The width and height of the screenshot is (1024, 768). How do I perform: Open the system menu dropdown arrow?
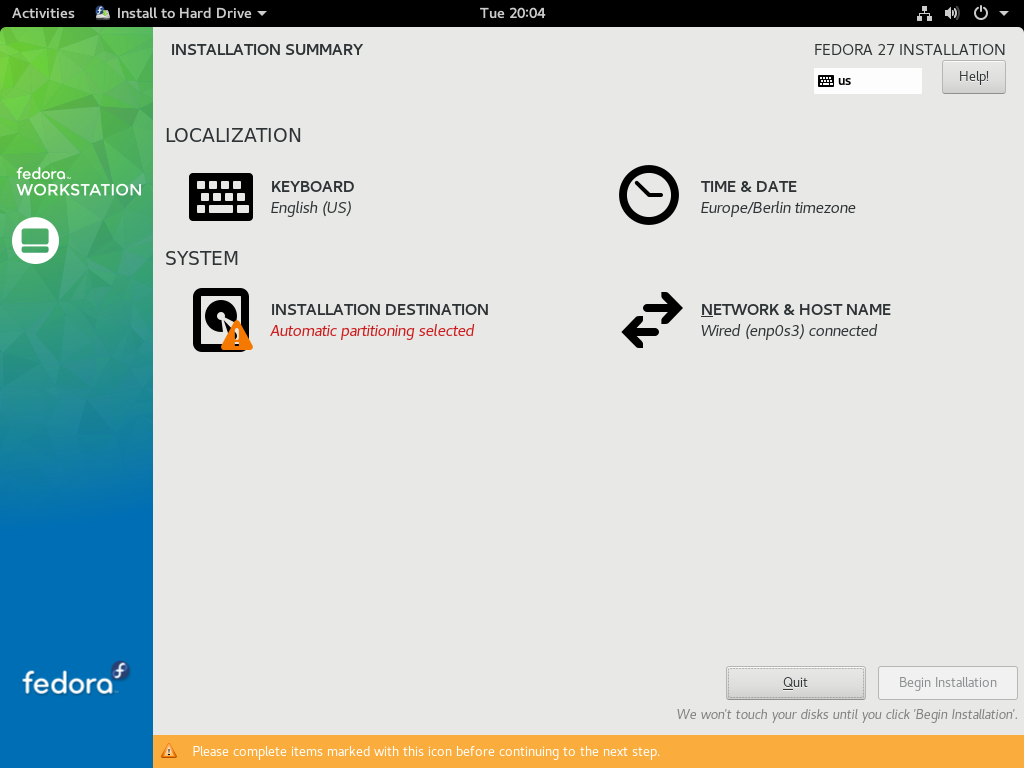1004,13
